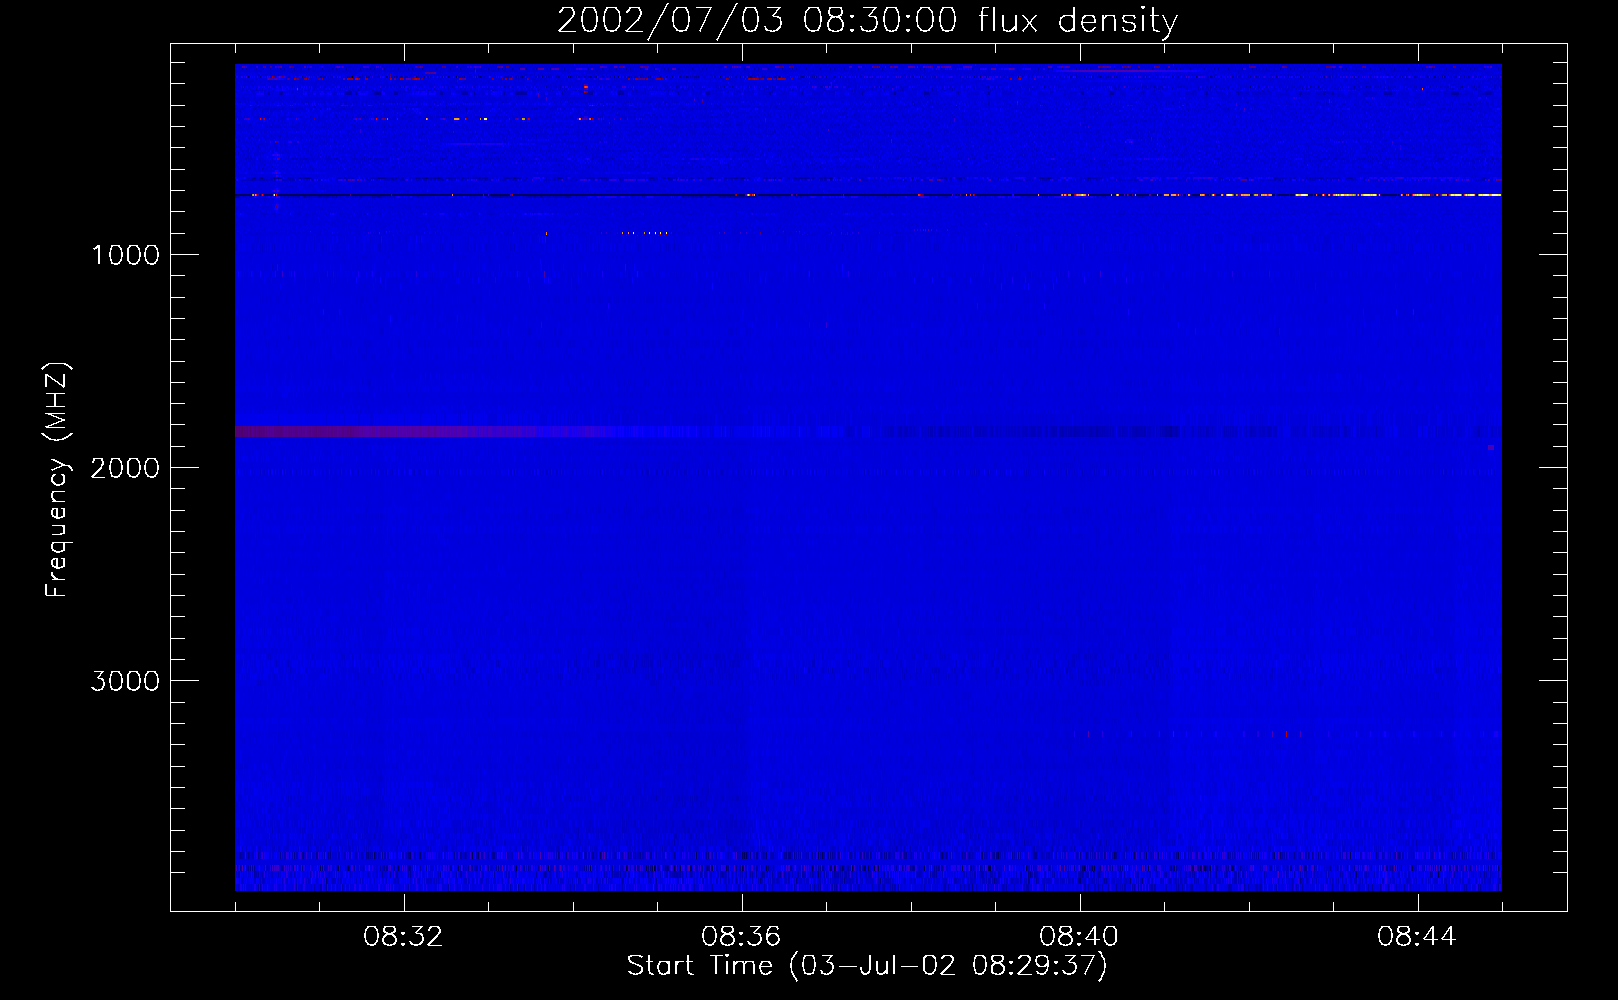Select the 'Frequency (MHZ)' axis label

click(x=58, y=480)
